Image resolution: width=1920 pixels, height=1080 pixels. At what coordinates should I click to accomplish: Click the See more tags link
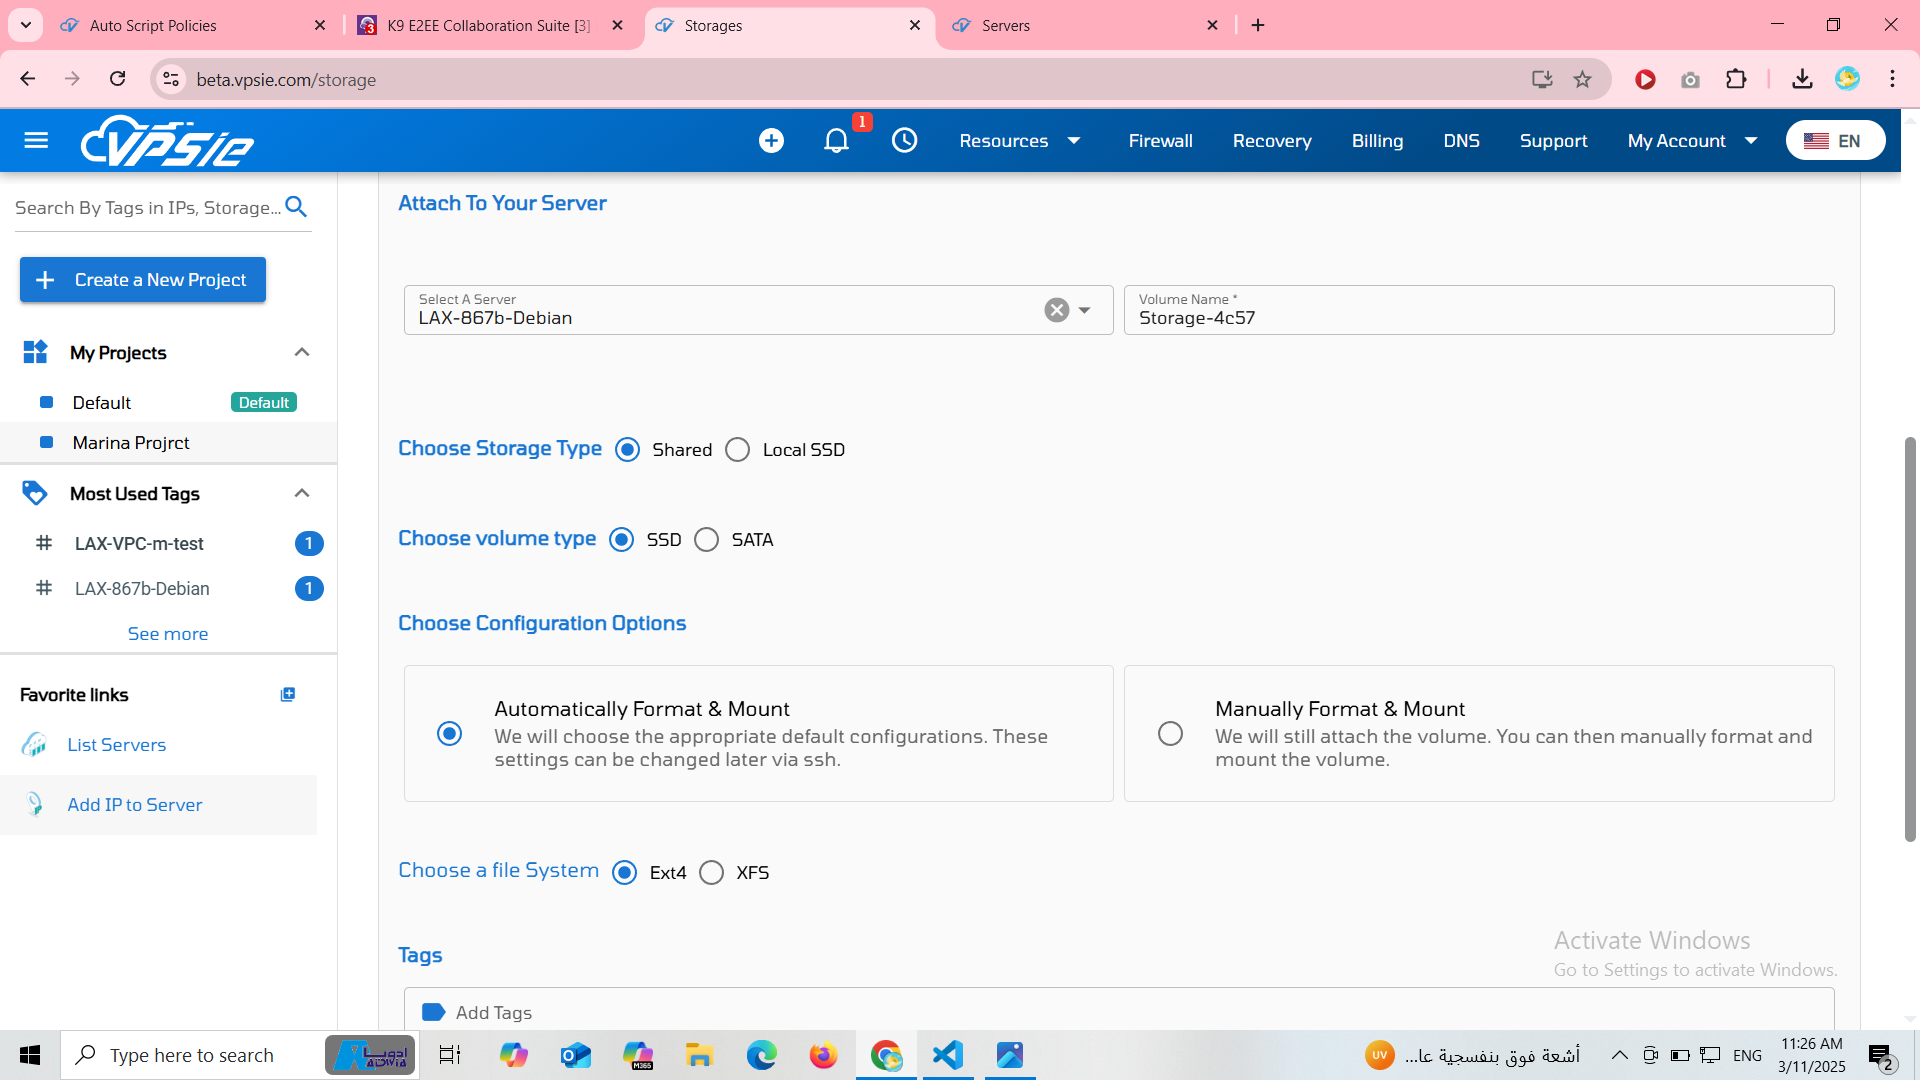pyautogui.click(x=168, y=634)
